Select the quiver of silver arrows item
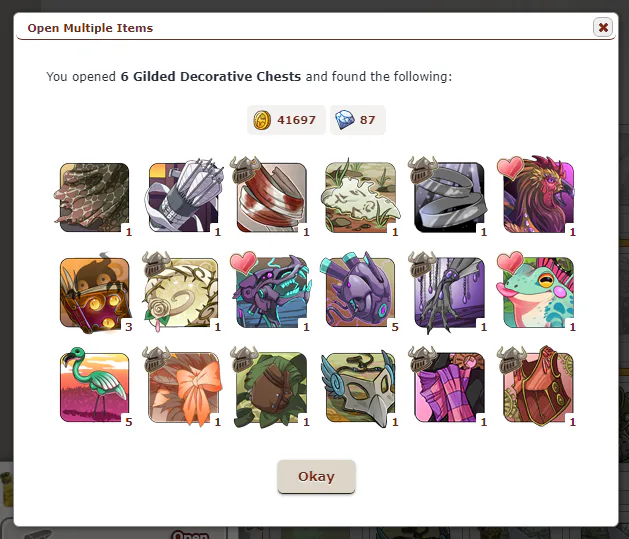 point(183,197)
